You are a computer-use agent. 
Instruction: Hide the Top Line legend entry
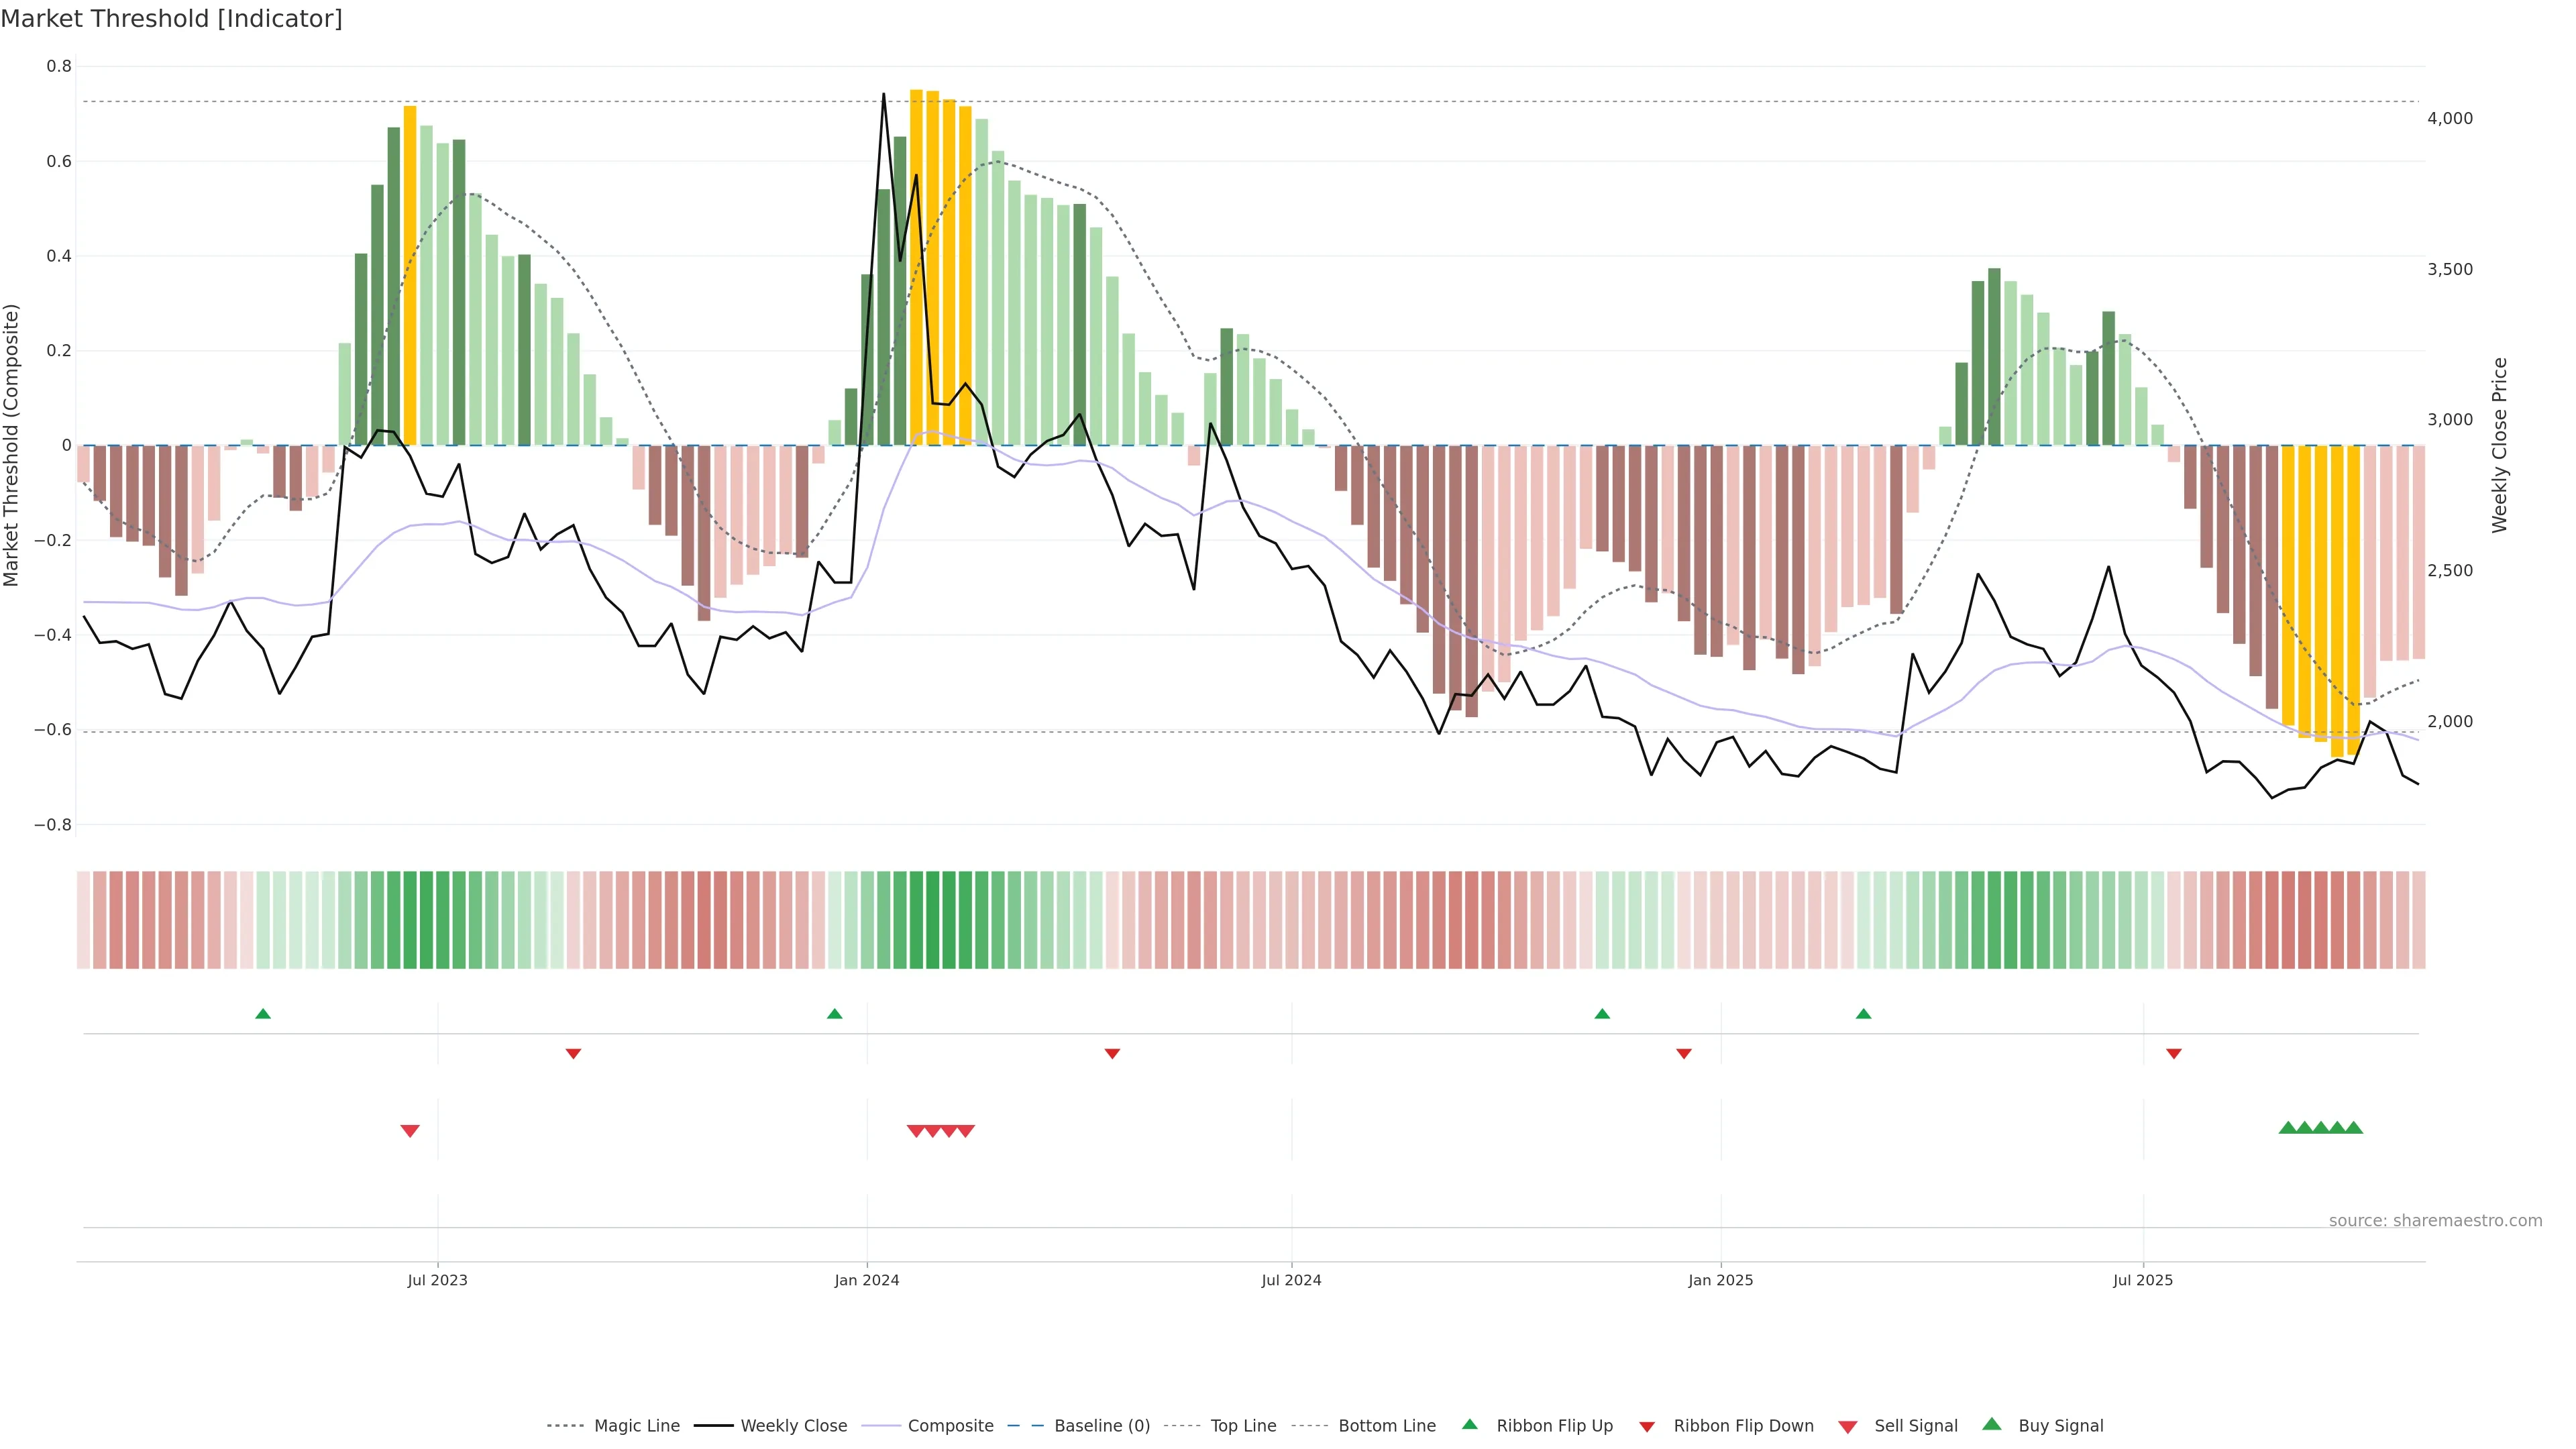pos(1243,1426)
